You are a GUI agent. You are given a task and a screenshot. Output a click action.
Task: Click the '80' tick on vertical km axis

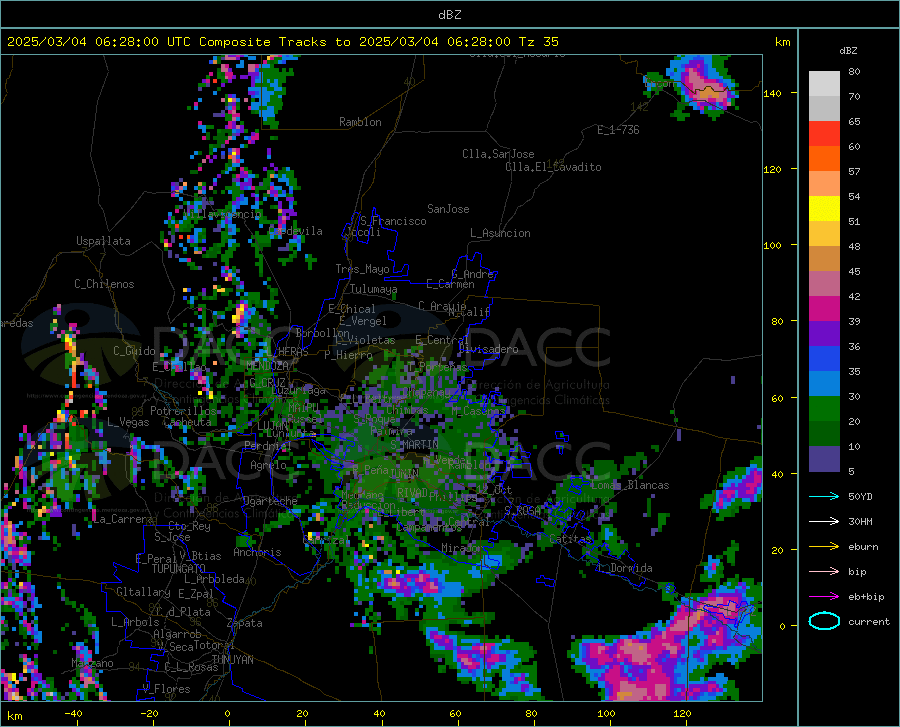pos(777,321)
